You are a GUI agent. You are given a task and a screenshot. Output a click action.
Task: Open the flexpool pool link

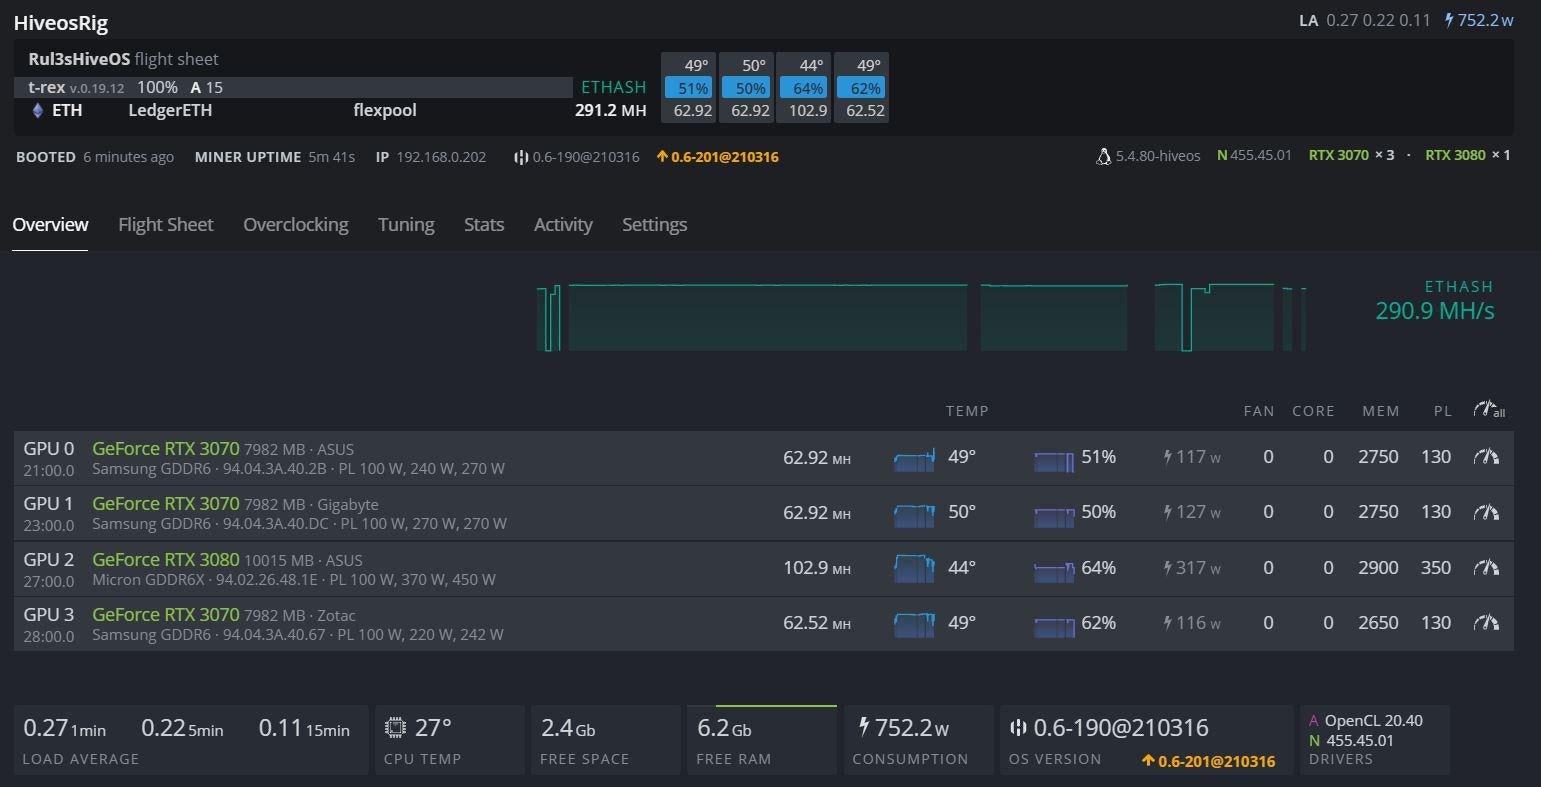pyautogui.click(x=385, y=110)
